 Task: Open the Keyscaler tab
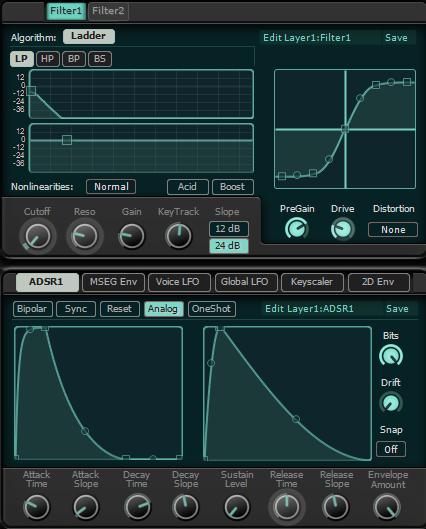(312, 282)
